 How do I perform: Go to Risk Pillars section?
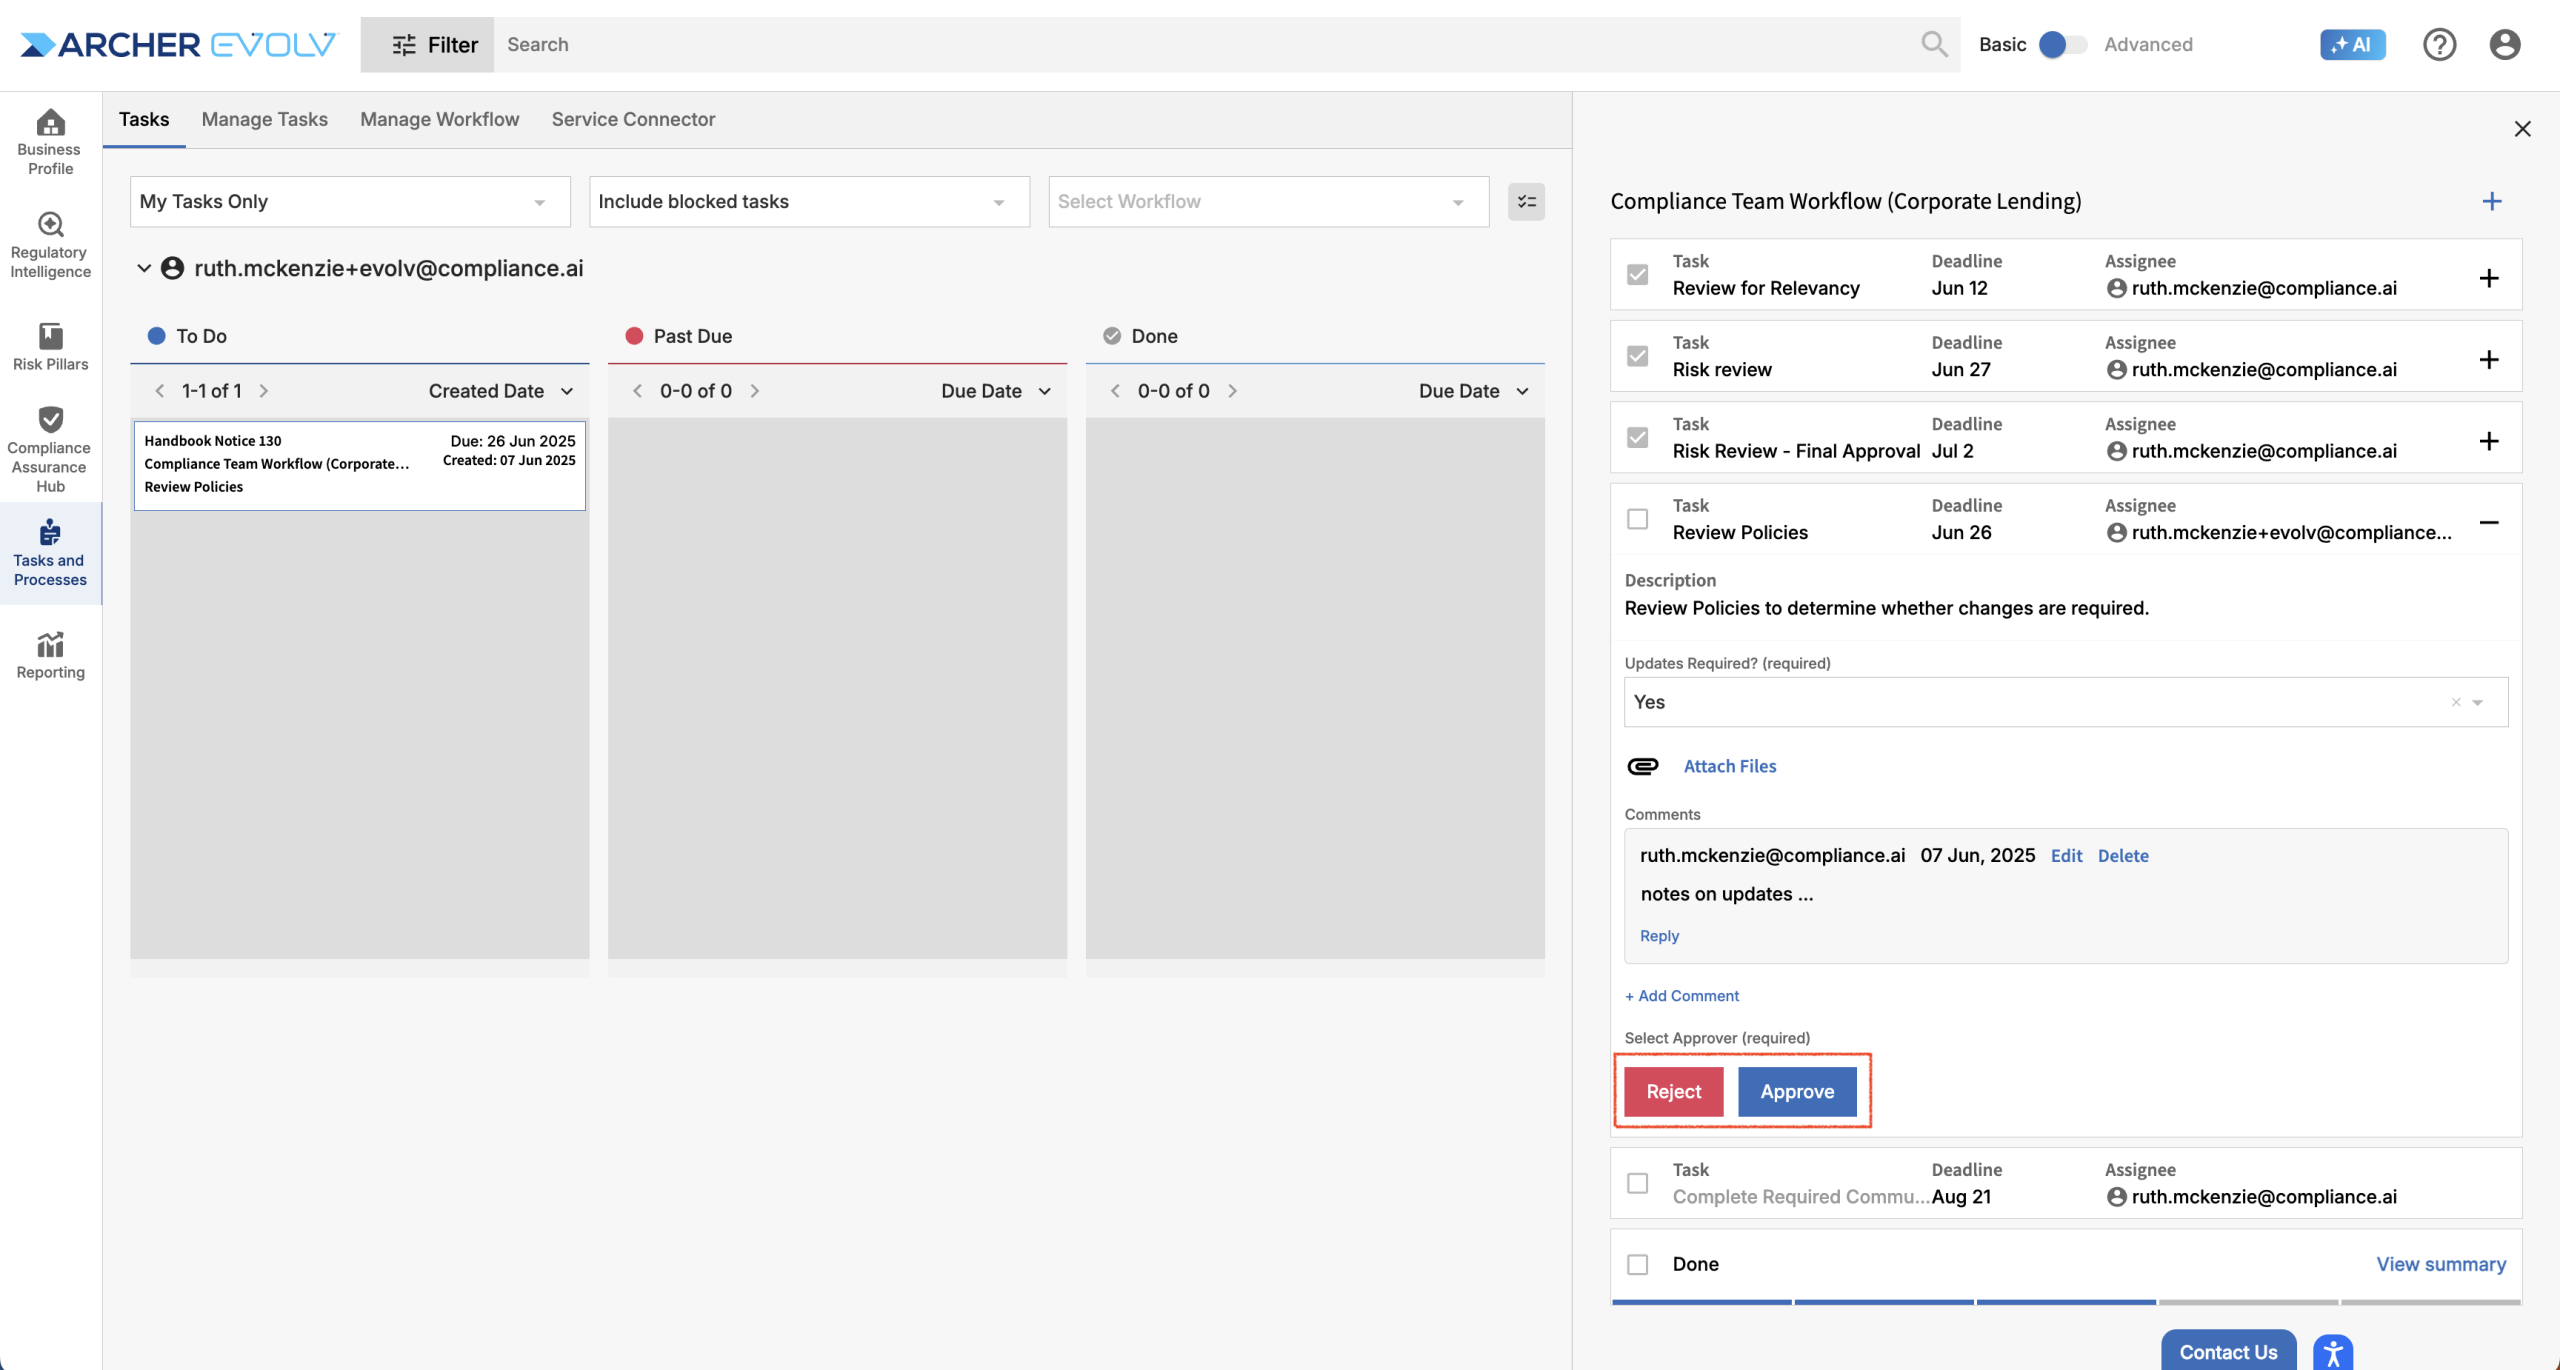[50, 346]
